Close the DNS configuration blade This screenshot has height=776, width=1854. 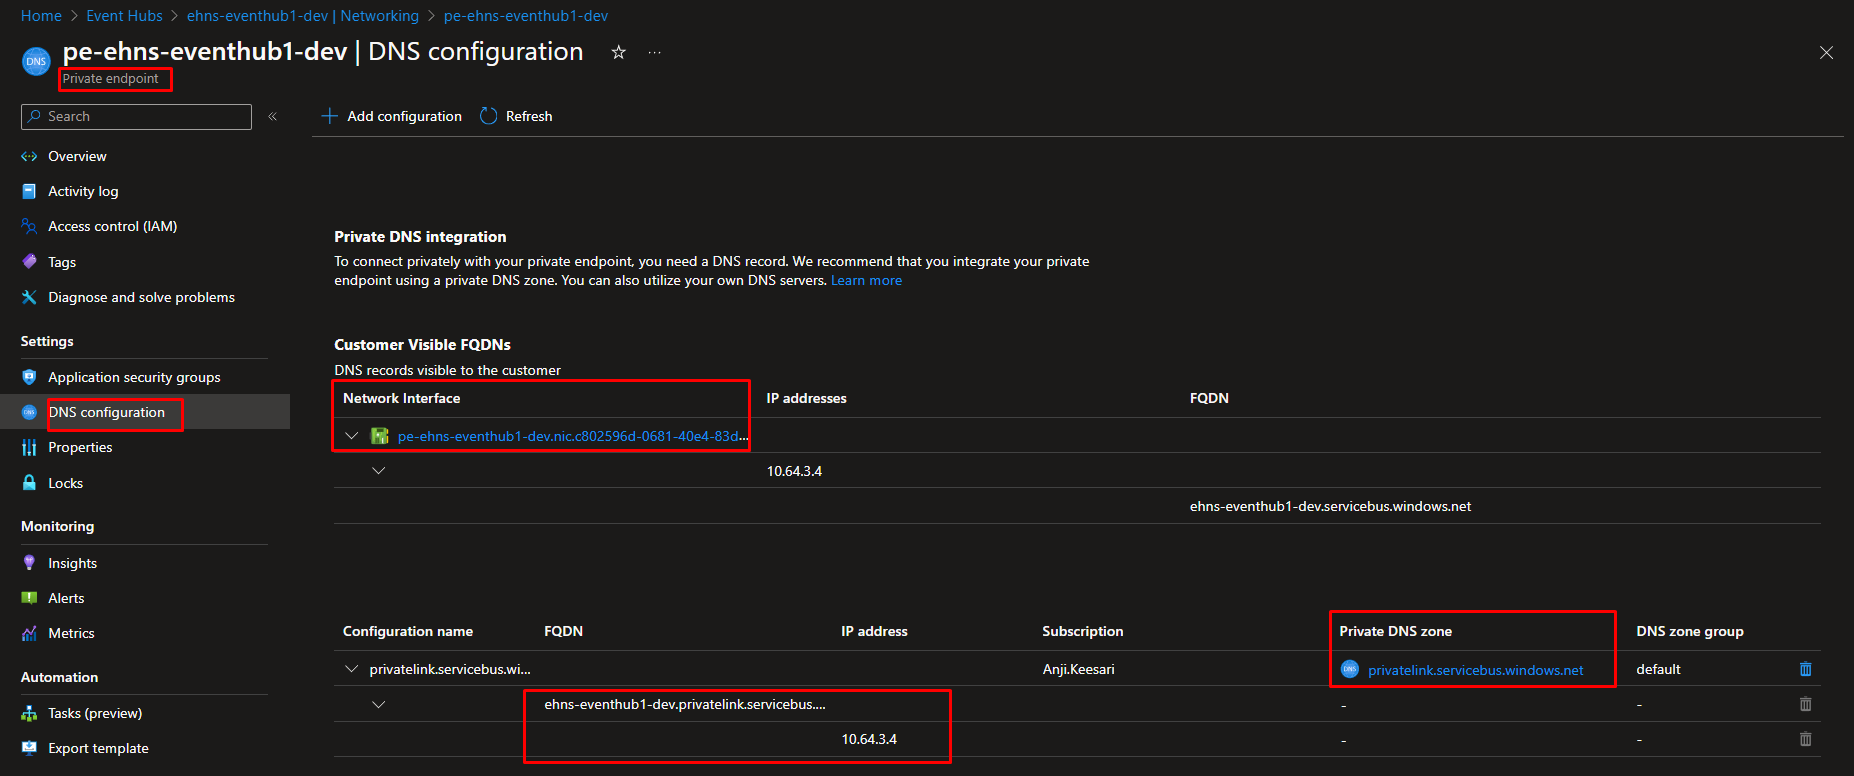(1826, 53)
